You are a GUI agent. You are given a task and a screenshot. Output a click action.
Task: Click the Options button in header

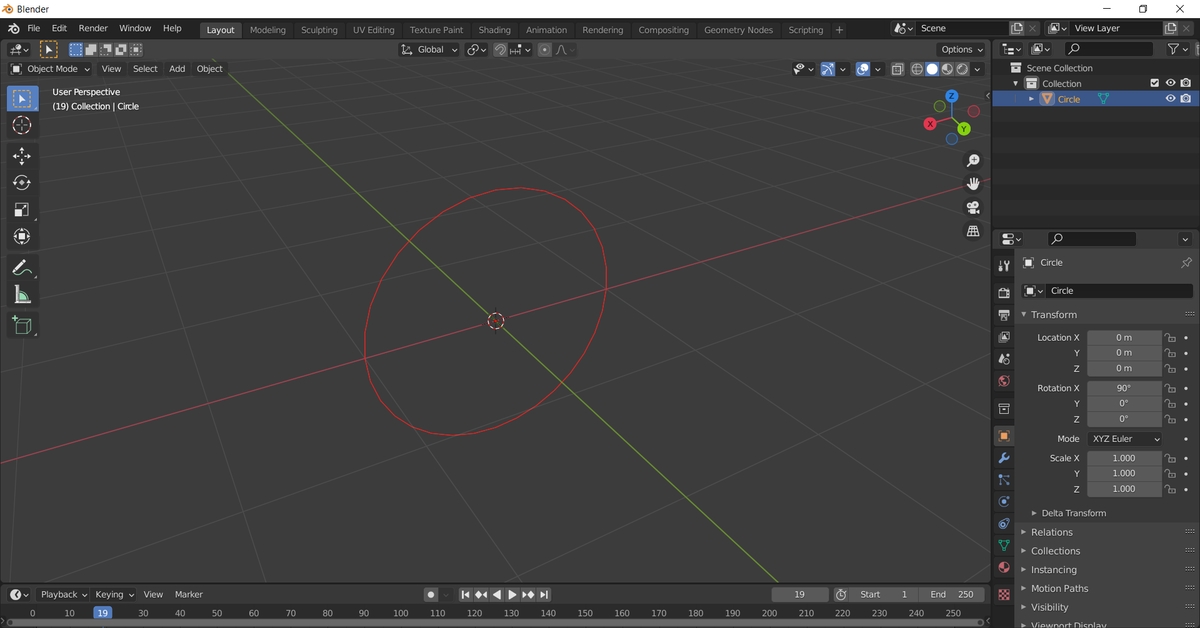[961, 49]
